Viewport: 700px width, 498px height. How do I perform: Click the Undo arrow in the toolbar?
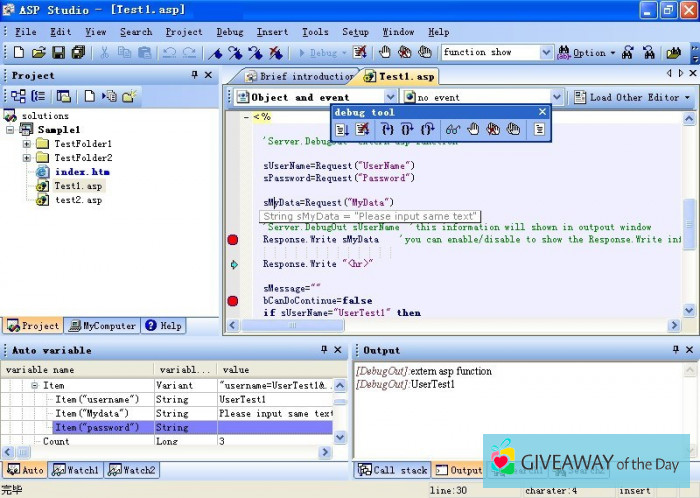168,52
